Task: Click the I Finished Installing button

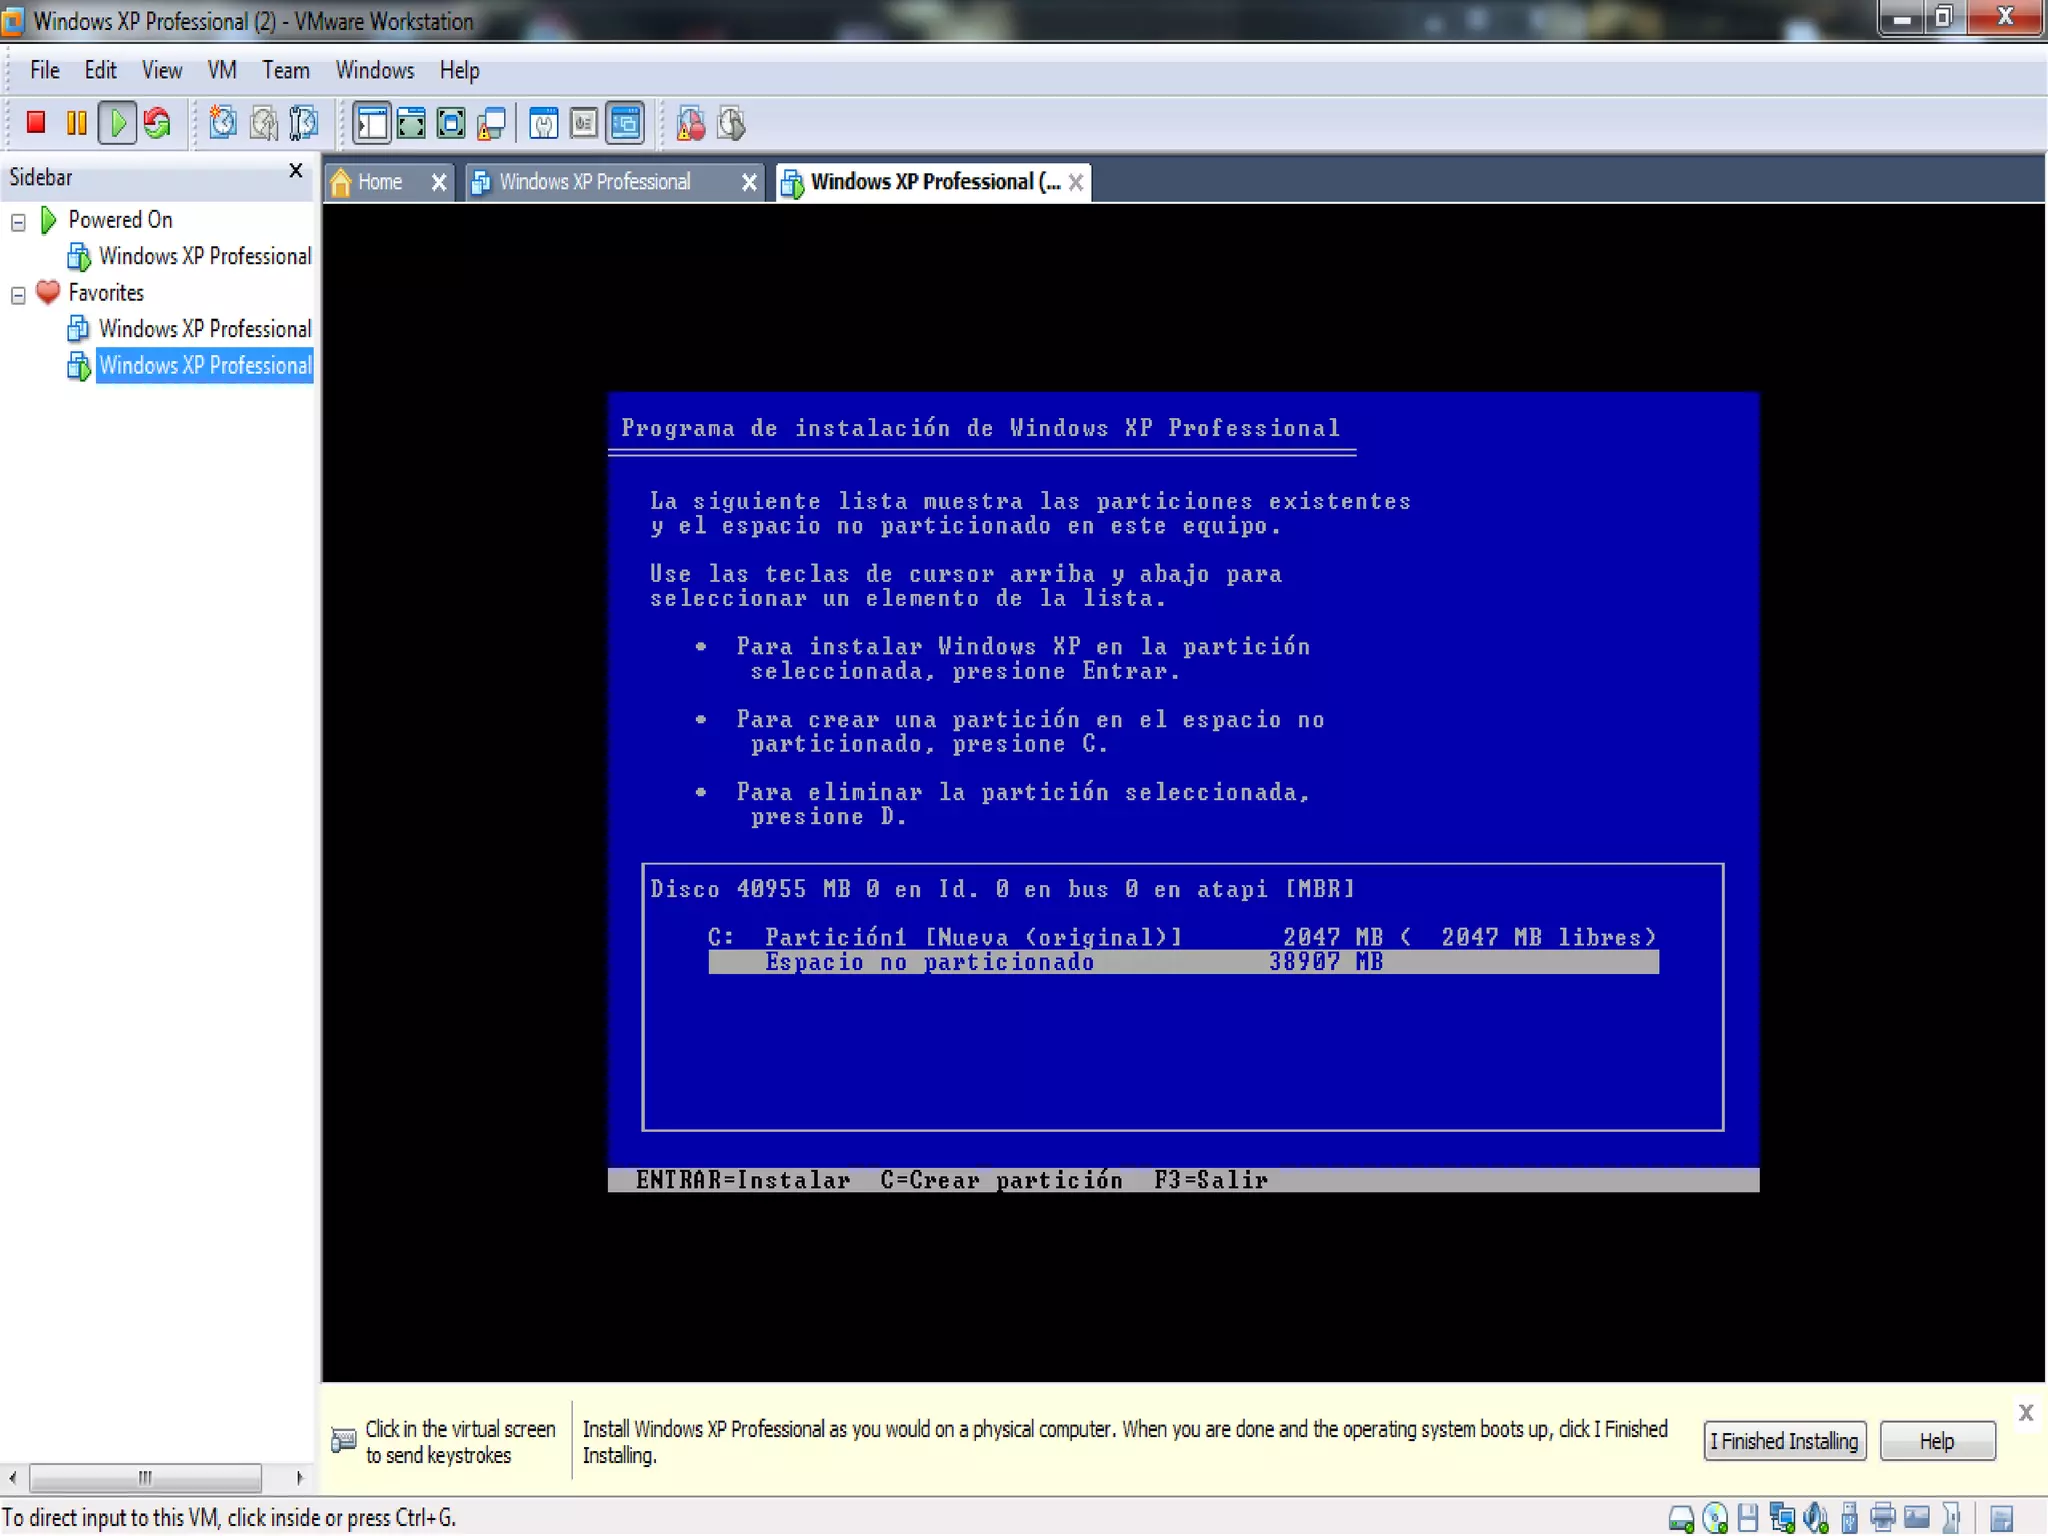Action: [x=1783, y=1441]
